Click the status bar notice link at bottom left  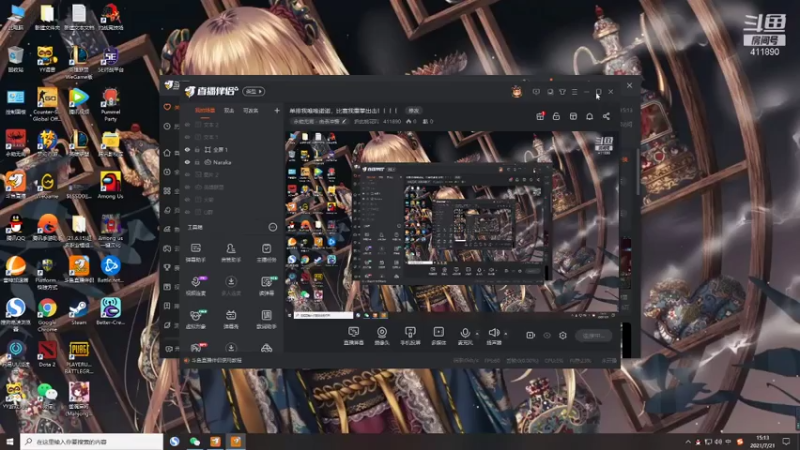(x=213, y=360)
